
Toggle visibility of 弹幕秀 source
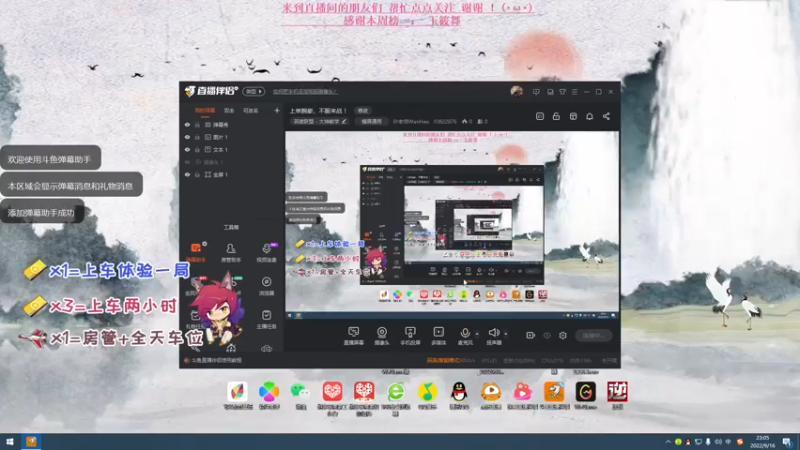click(187, 124)
